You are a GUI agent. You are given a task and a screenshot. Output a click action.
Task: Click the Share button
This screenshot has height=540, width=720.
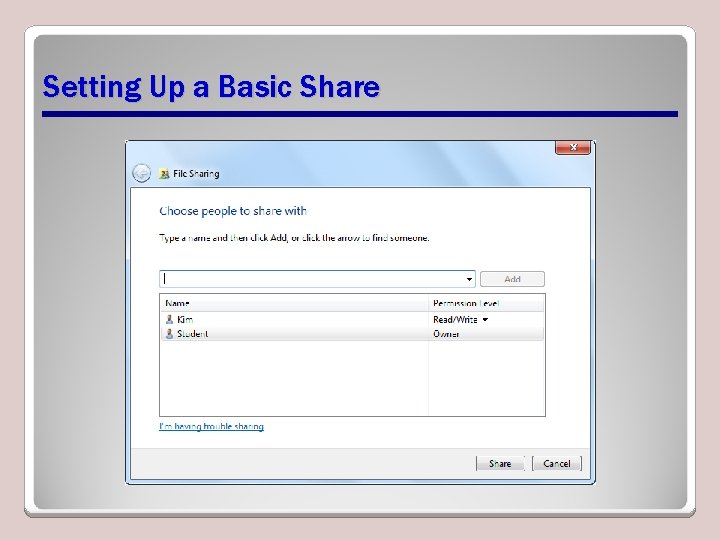[500, 464]
